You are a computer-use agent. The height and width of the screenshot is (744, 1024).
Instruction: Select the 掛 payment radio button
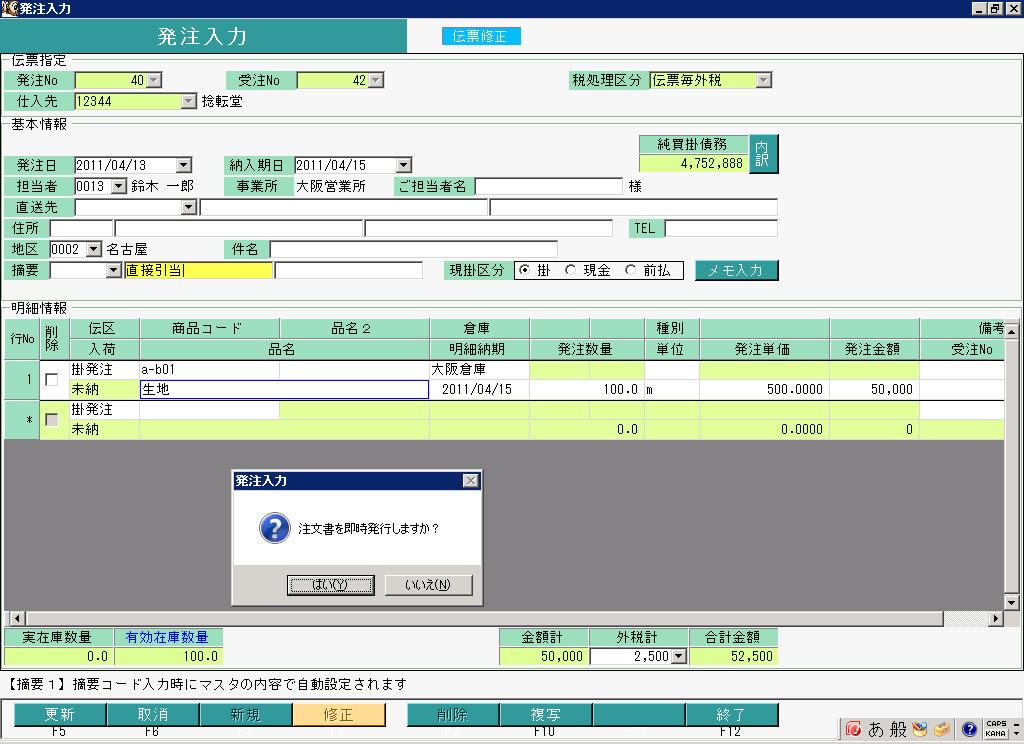[524, 270]
